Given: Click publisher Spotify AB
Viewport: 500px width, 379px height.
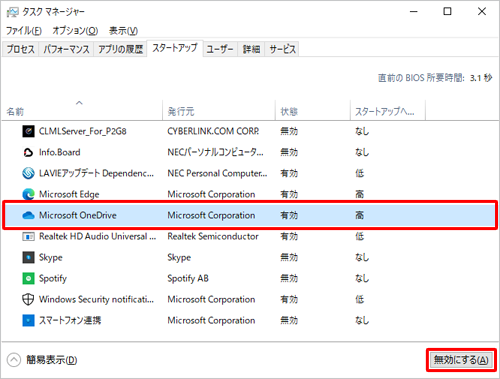Looking at the screenshot, I should coord(188,278).
